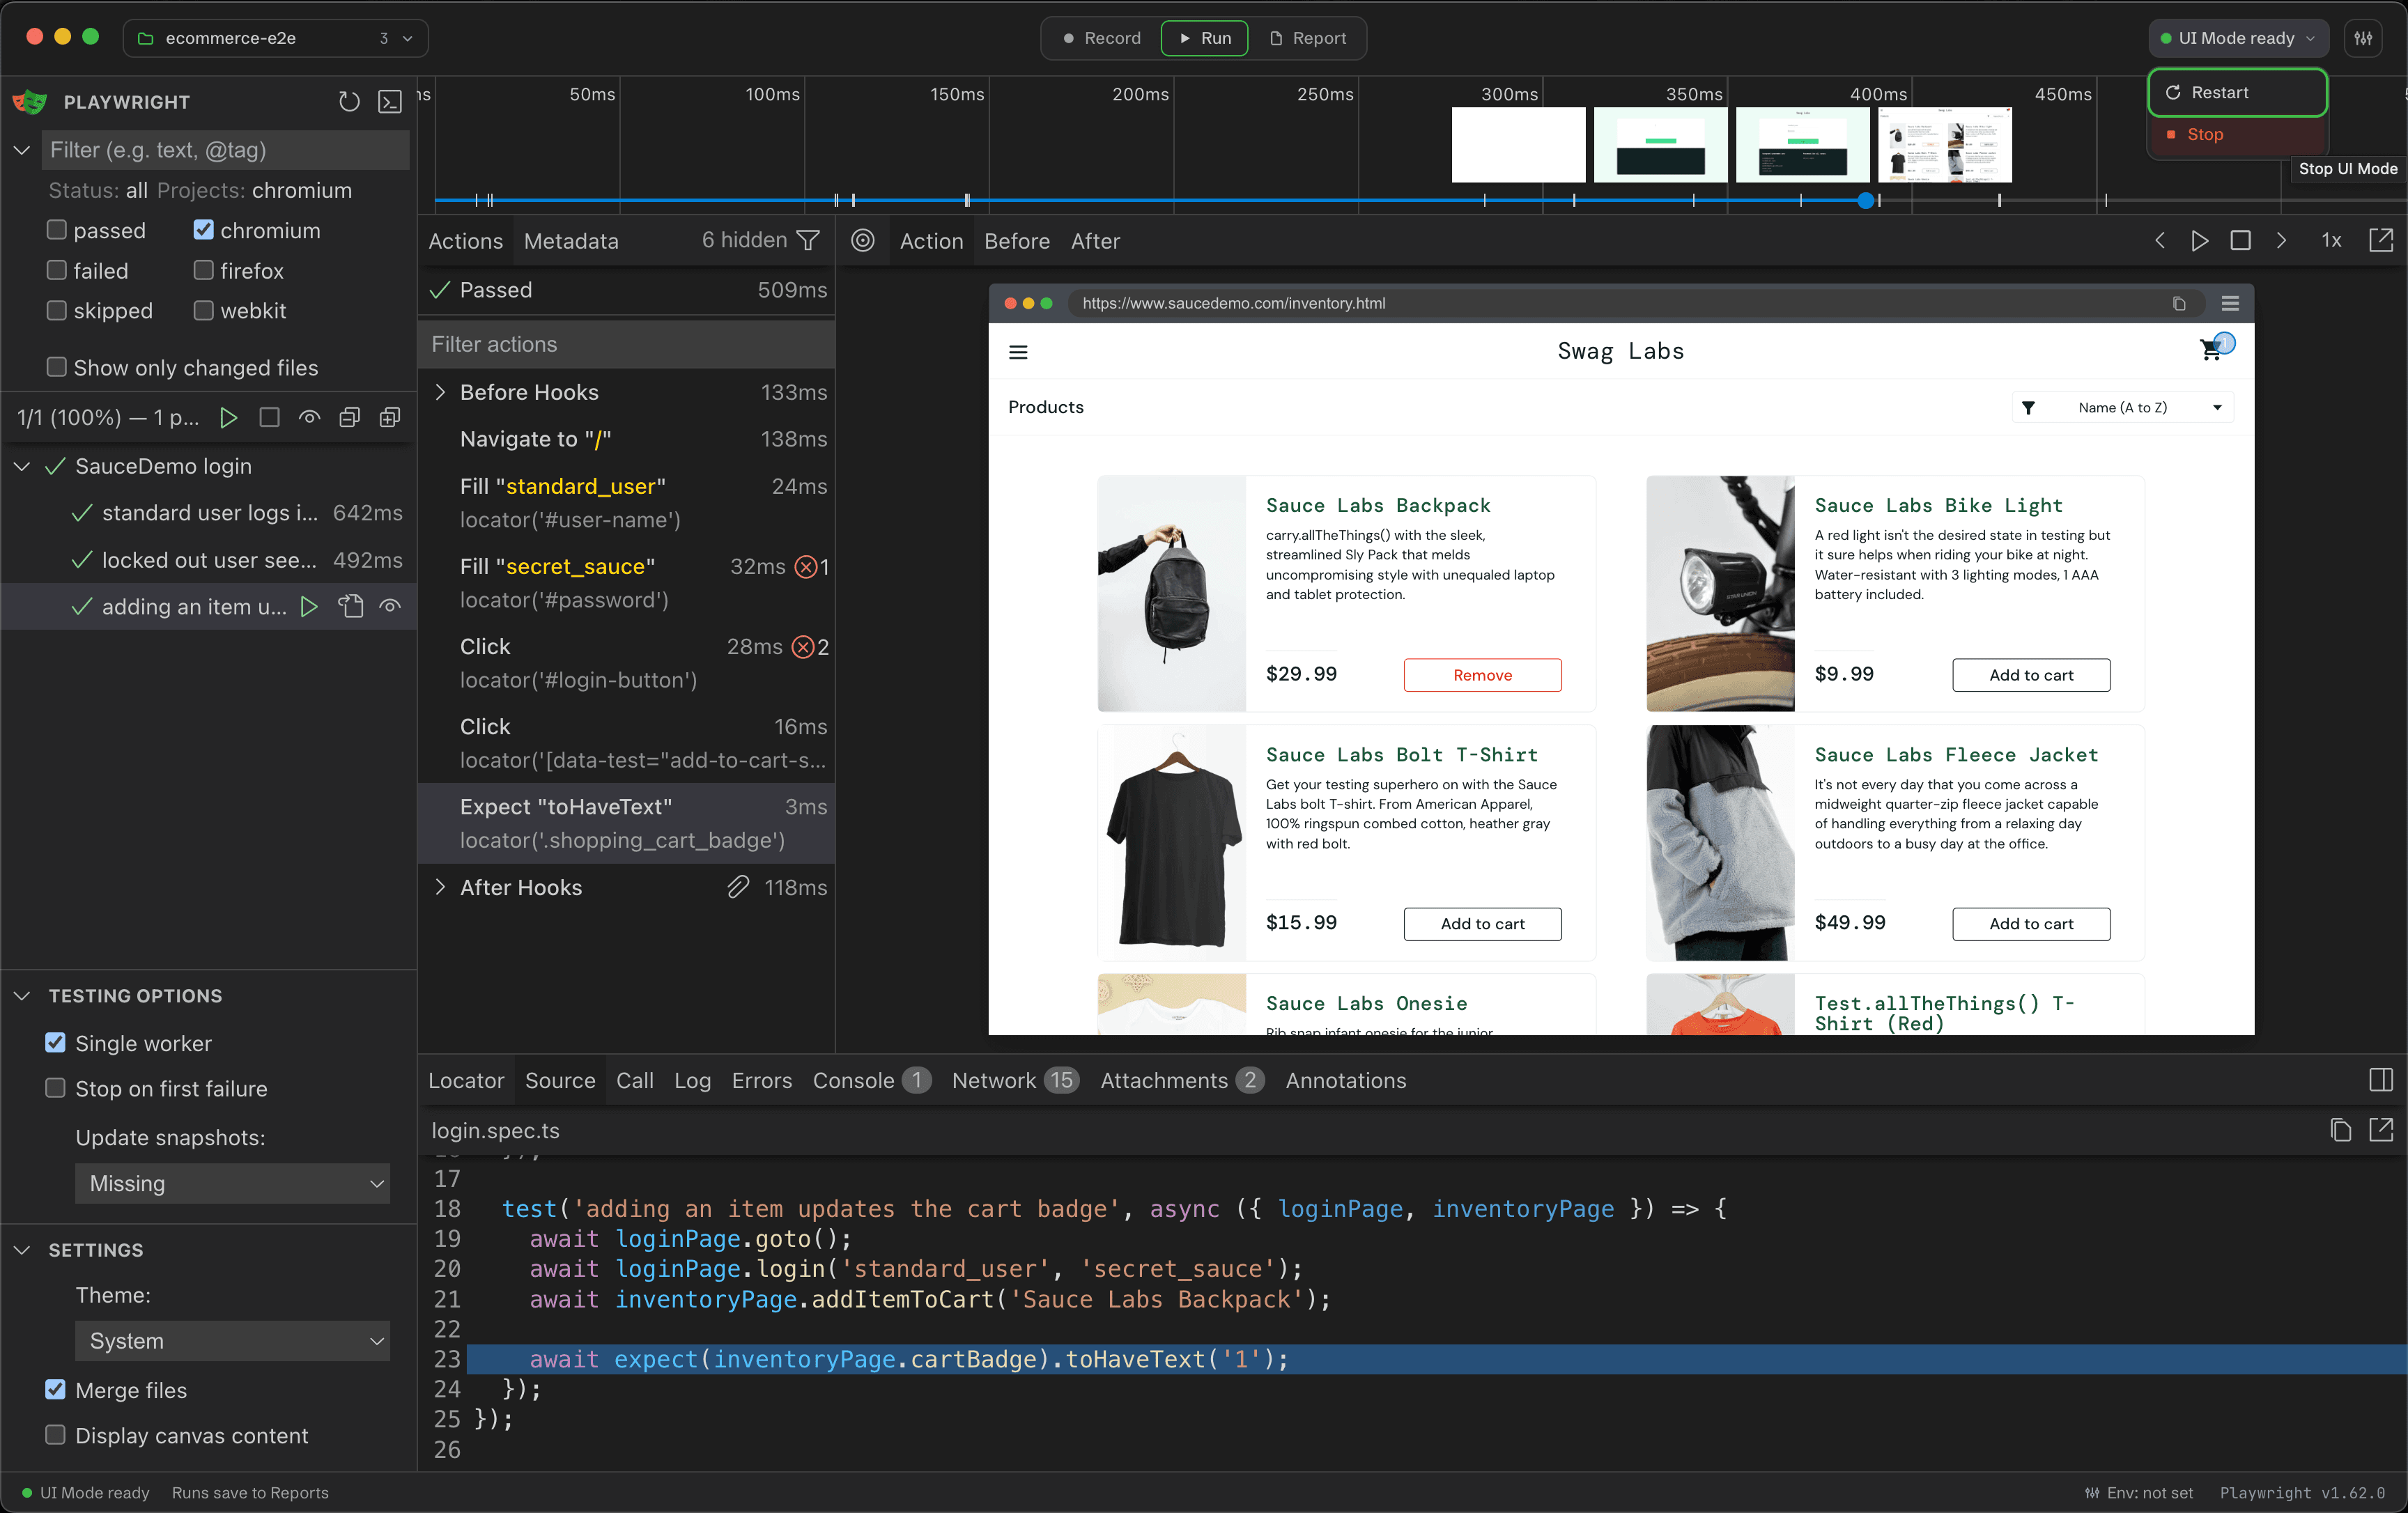Switch to the Before snapshot tab
Viewport: 2408px width, 1513px height.
click(x=1017, y=241)
